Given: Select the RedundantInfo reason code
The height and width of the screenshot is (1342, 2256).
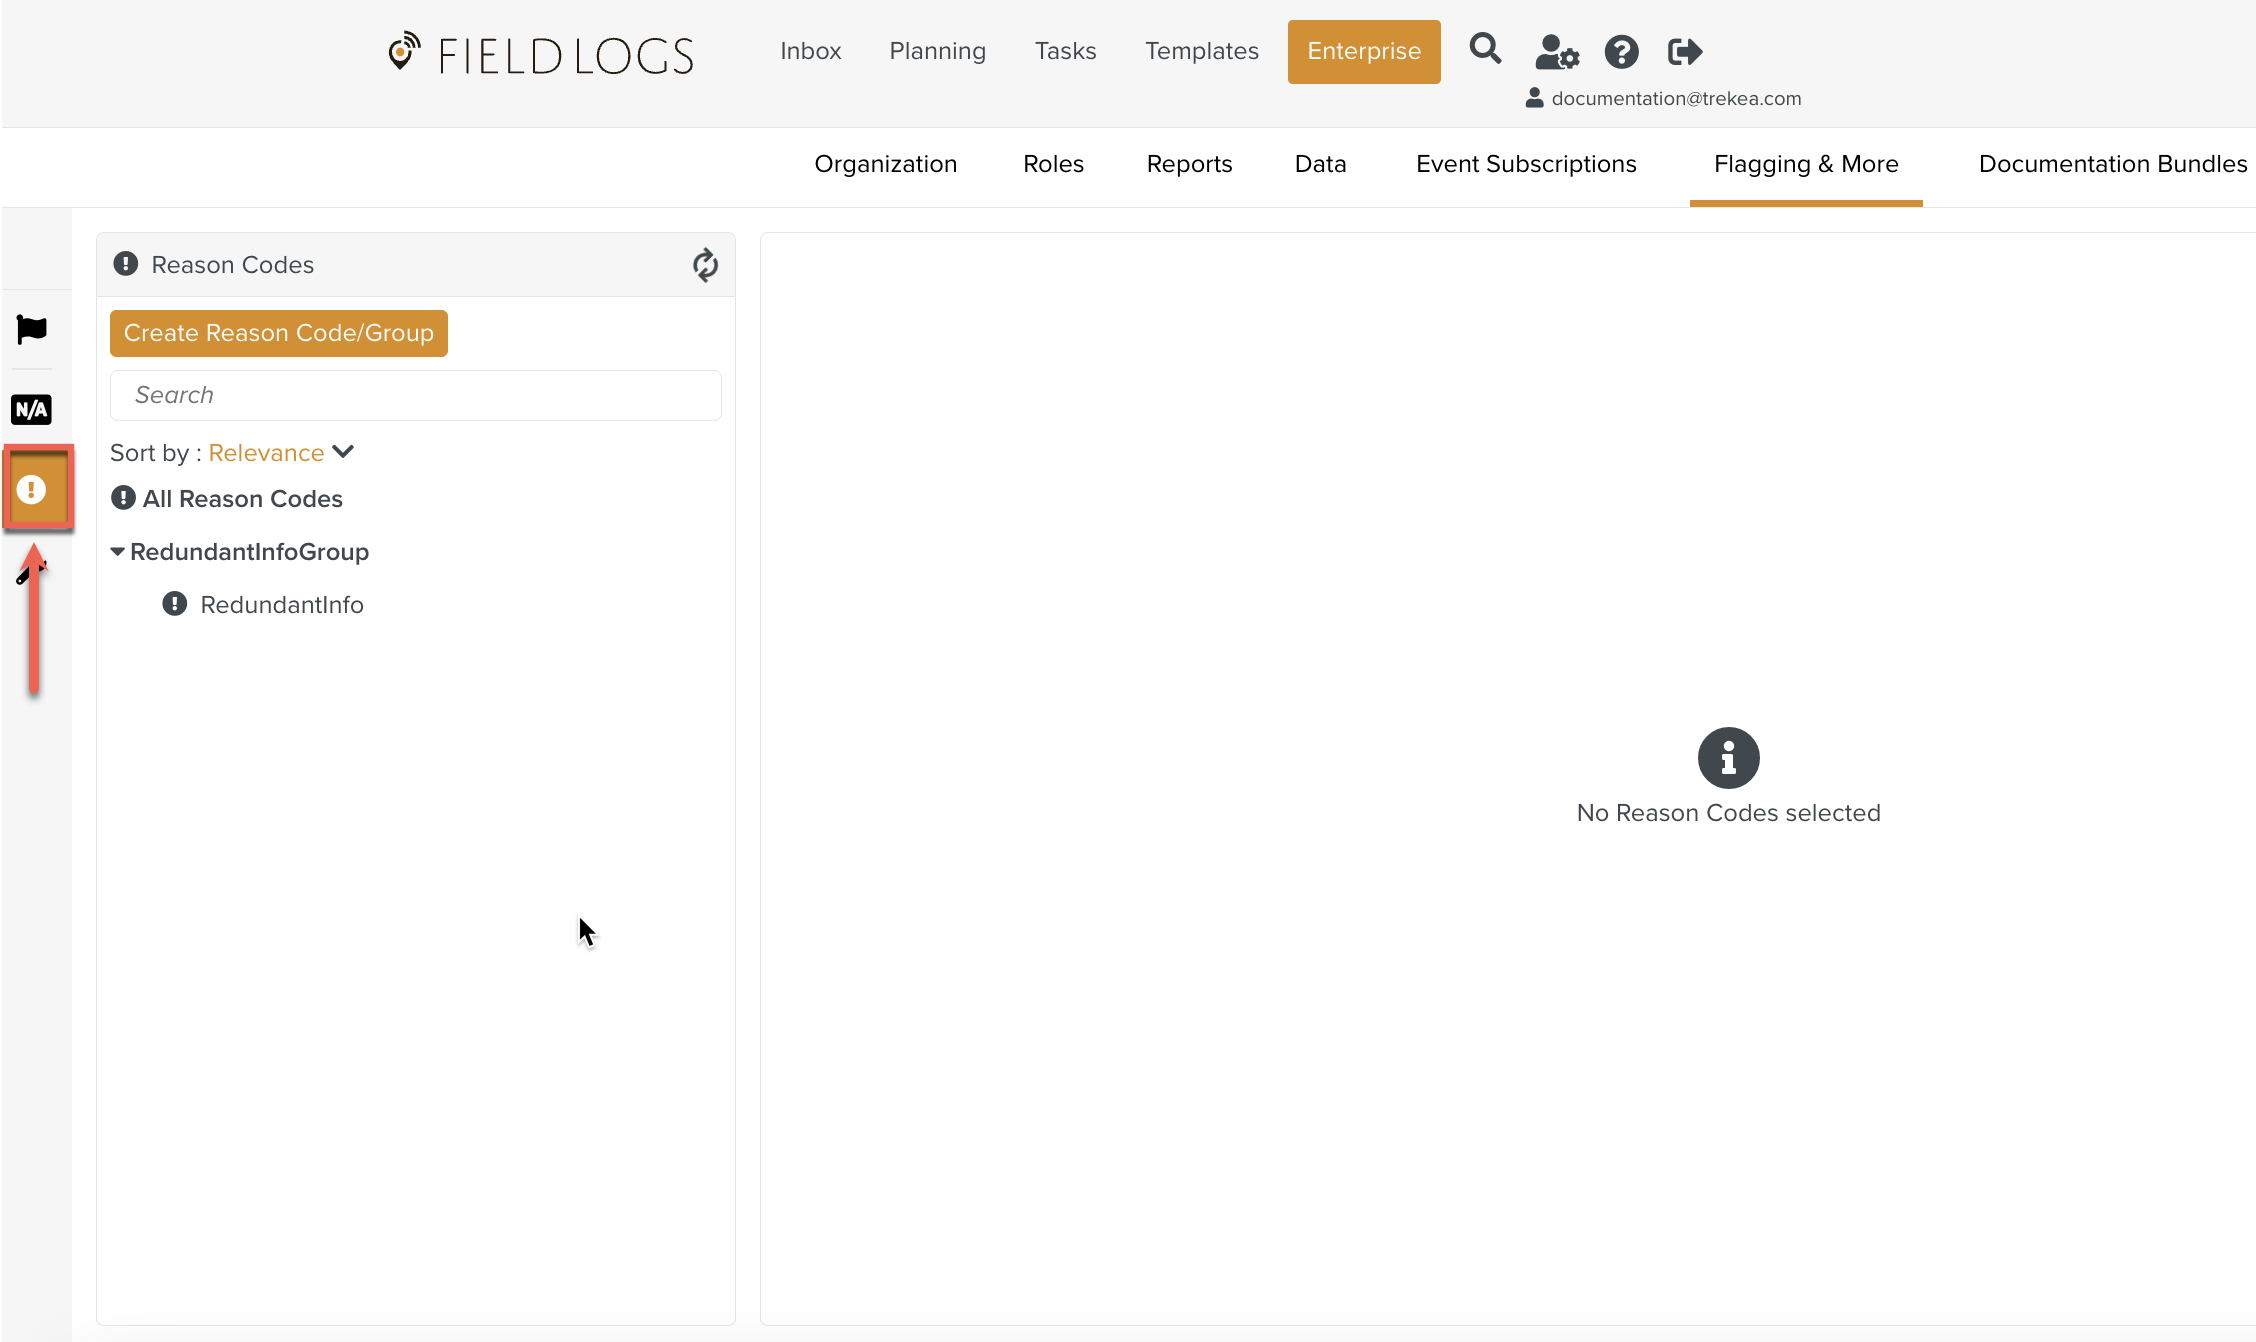Looking at the screenshot, I should pyautogui.click(x=282, y=605).
